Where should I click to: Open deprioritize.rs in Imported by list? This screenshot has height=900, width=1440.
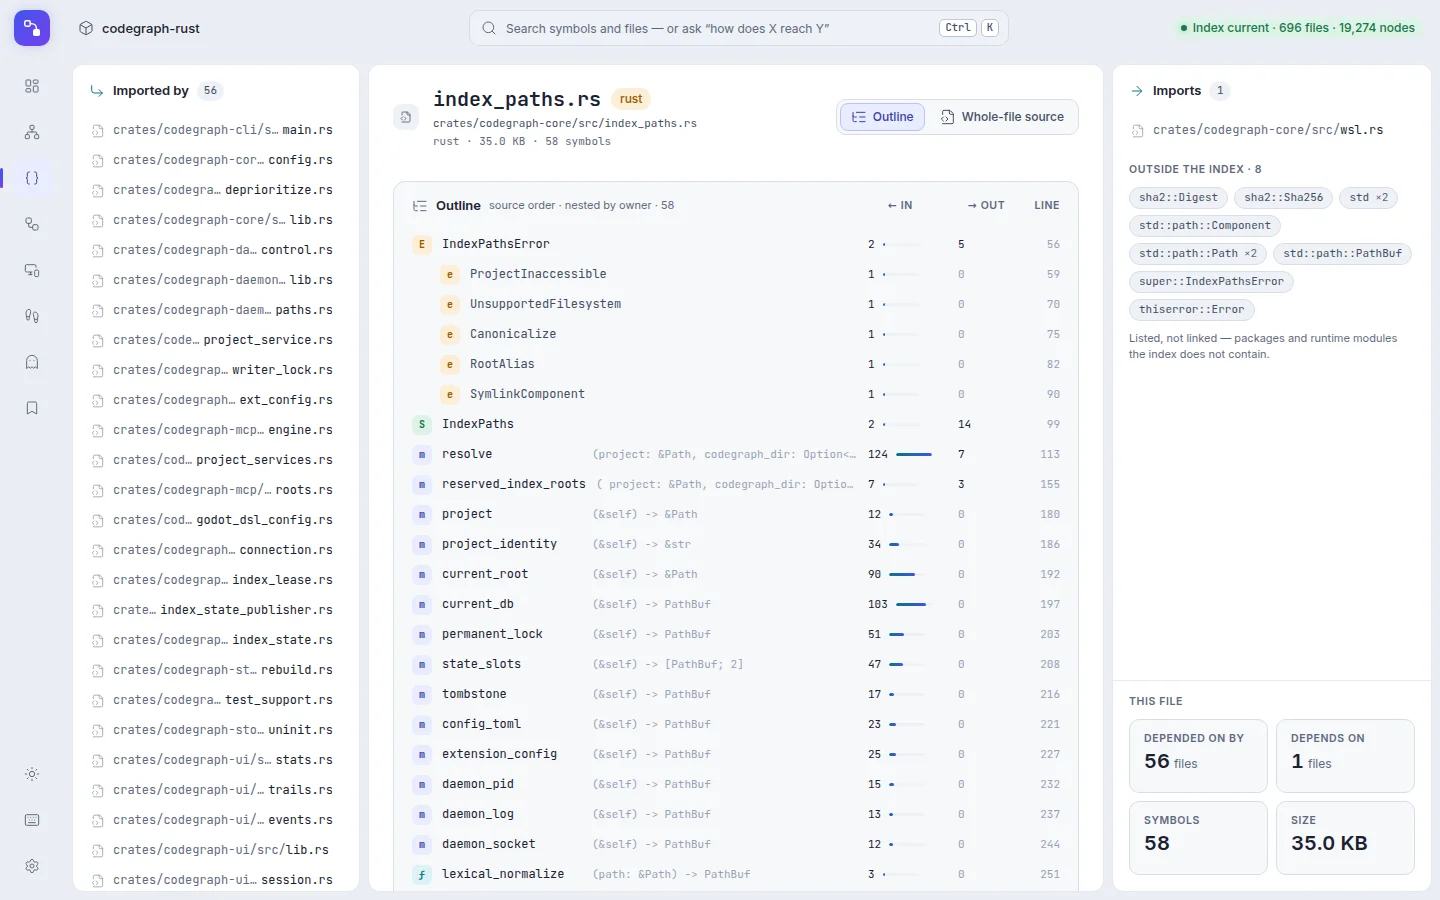click(216, 190)
